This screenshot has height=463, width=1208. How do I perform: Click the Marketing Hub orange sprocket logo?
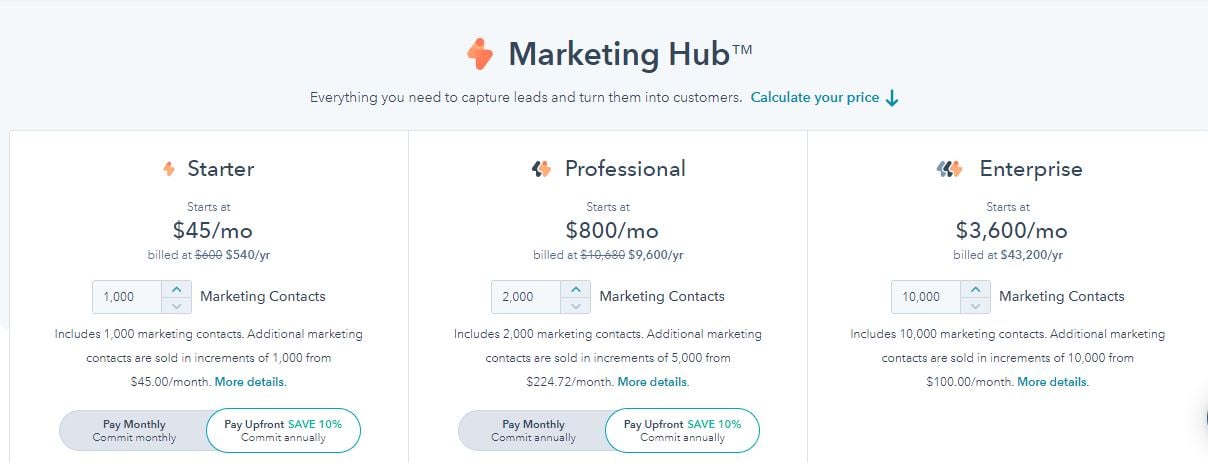pyautogui.click(x=481, y=54)
